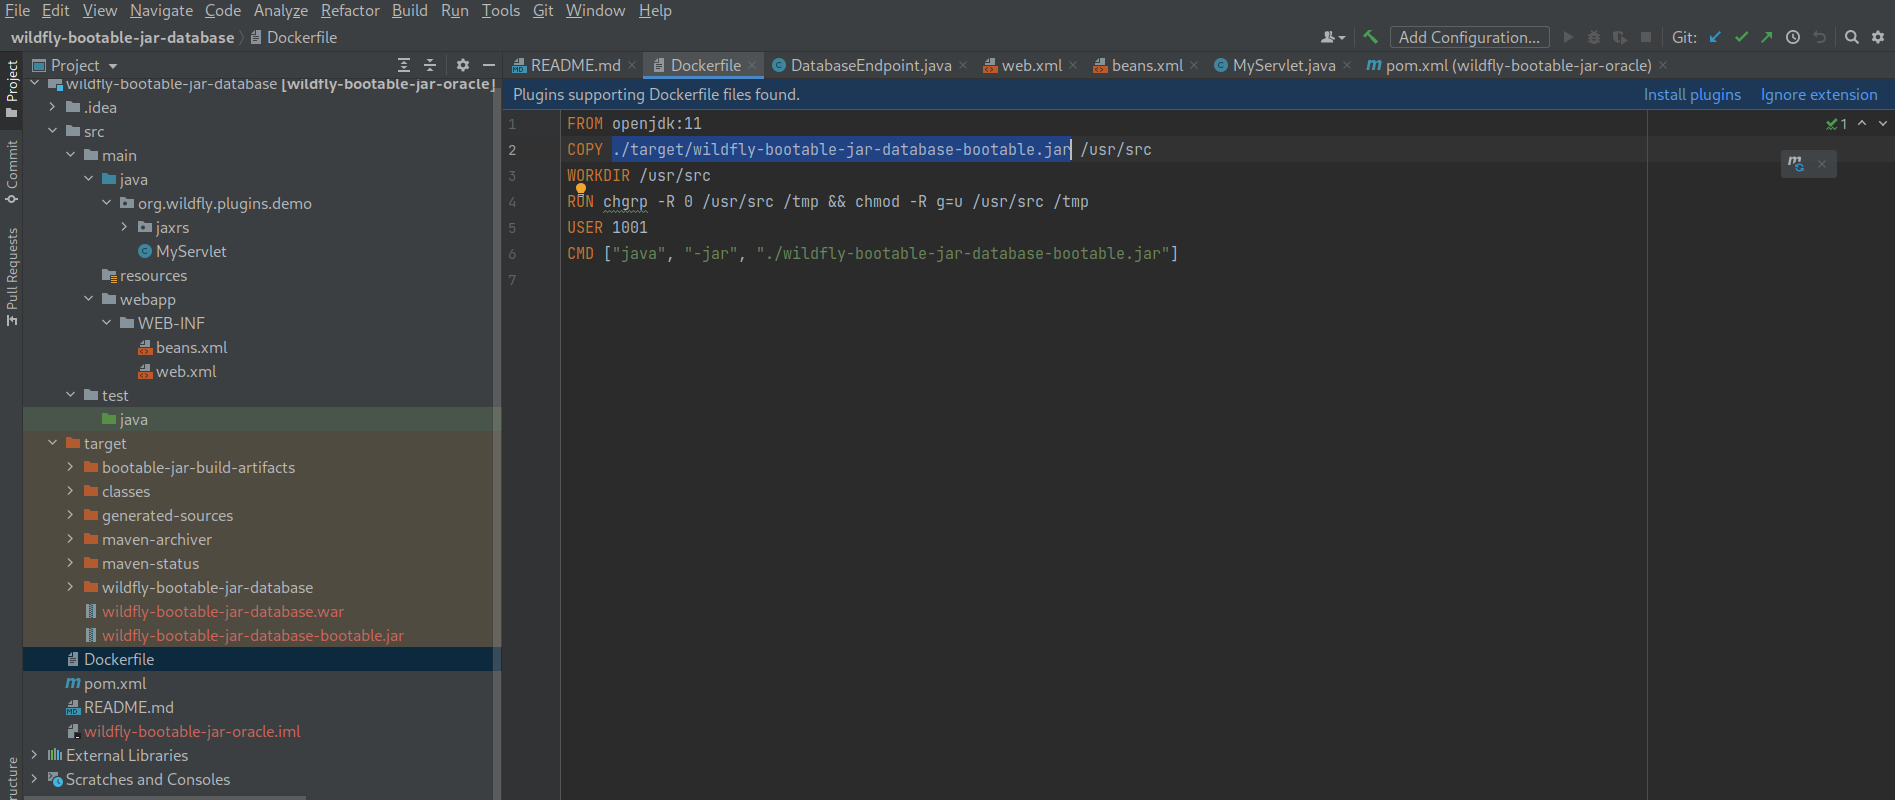Click the Build project hammer icon
The width and height of the screenshot is (1895, 800).
click(x=1370, y=37)
